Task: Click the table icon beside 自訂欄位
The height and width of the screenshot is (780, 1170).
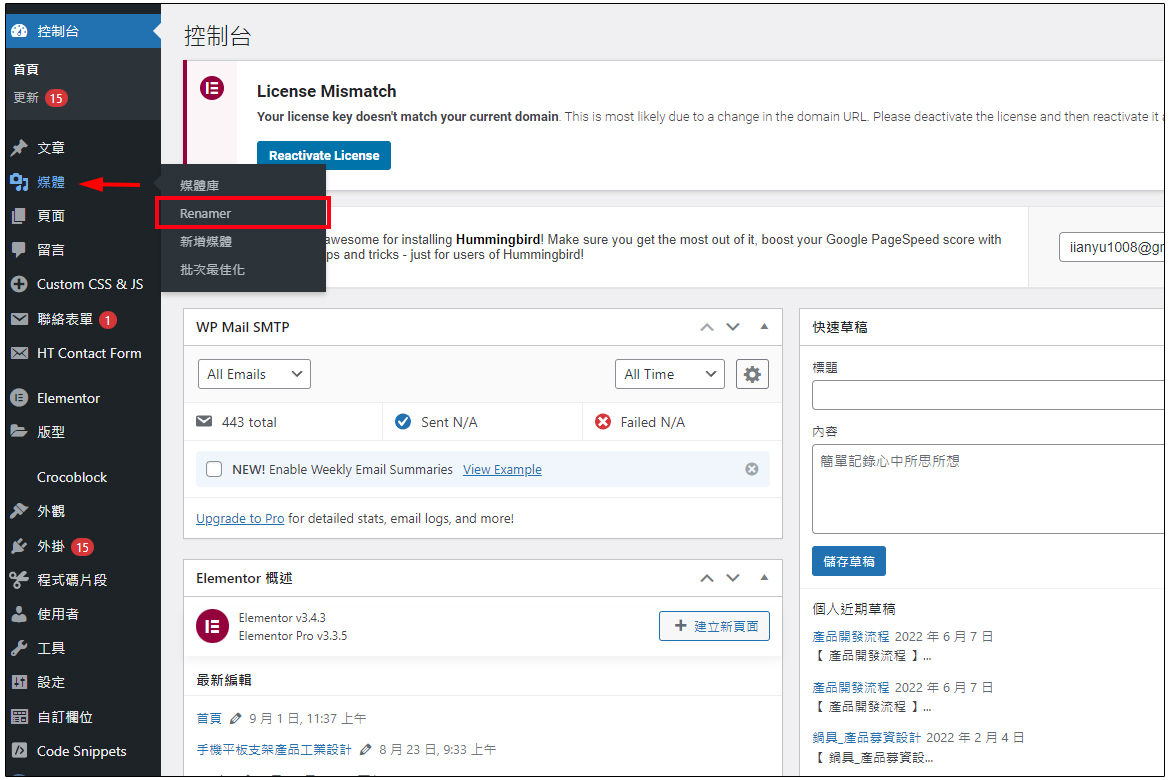Action: [19, 717]
